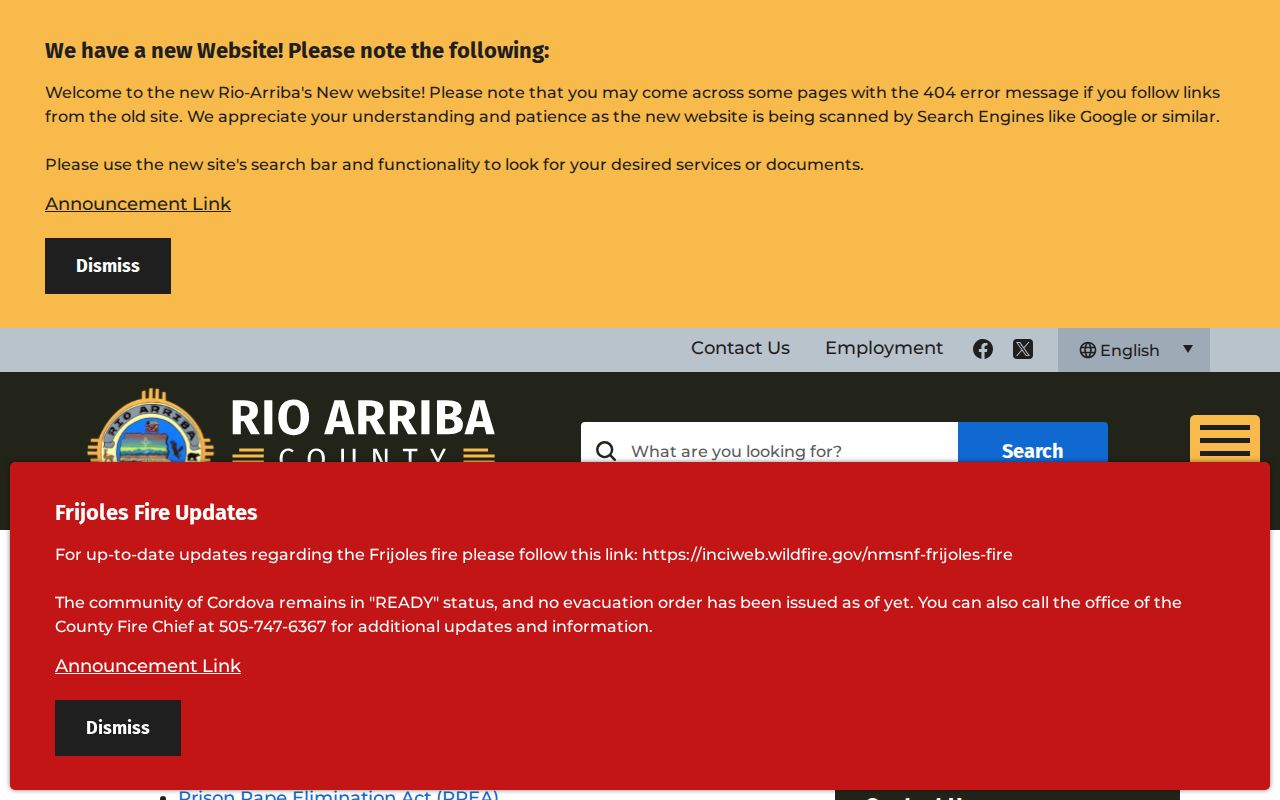1280x800 pixels.
Task: Select the English language label
Action: (x=1130, y=350)
